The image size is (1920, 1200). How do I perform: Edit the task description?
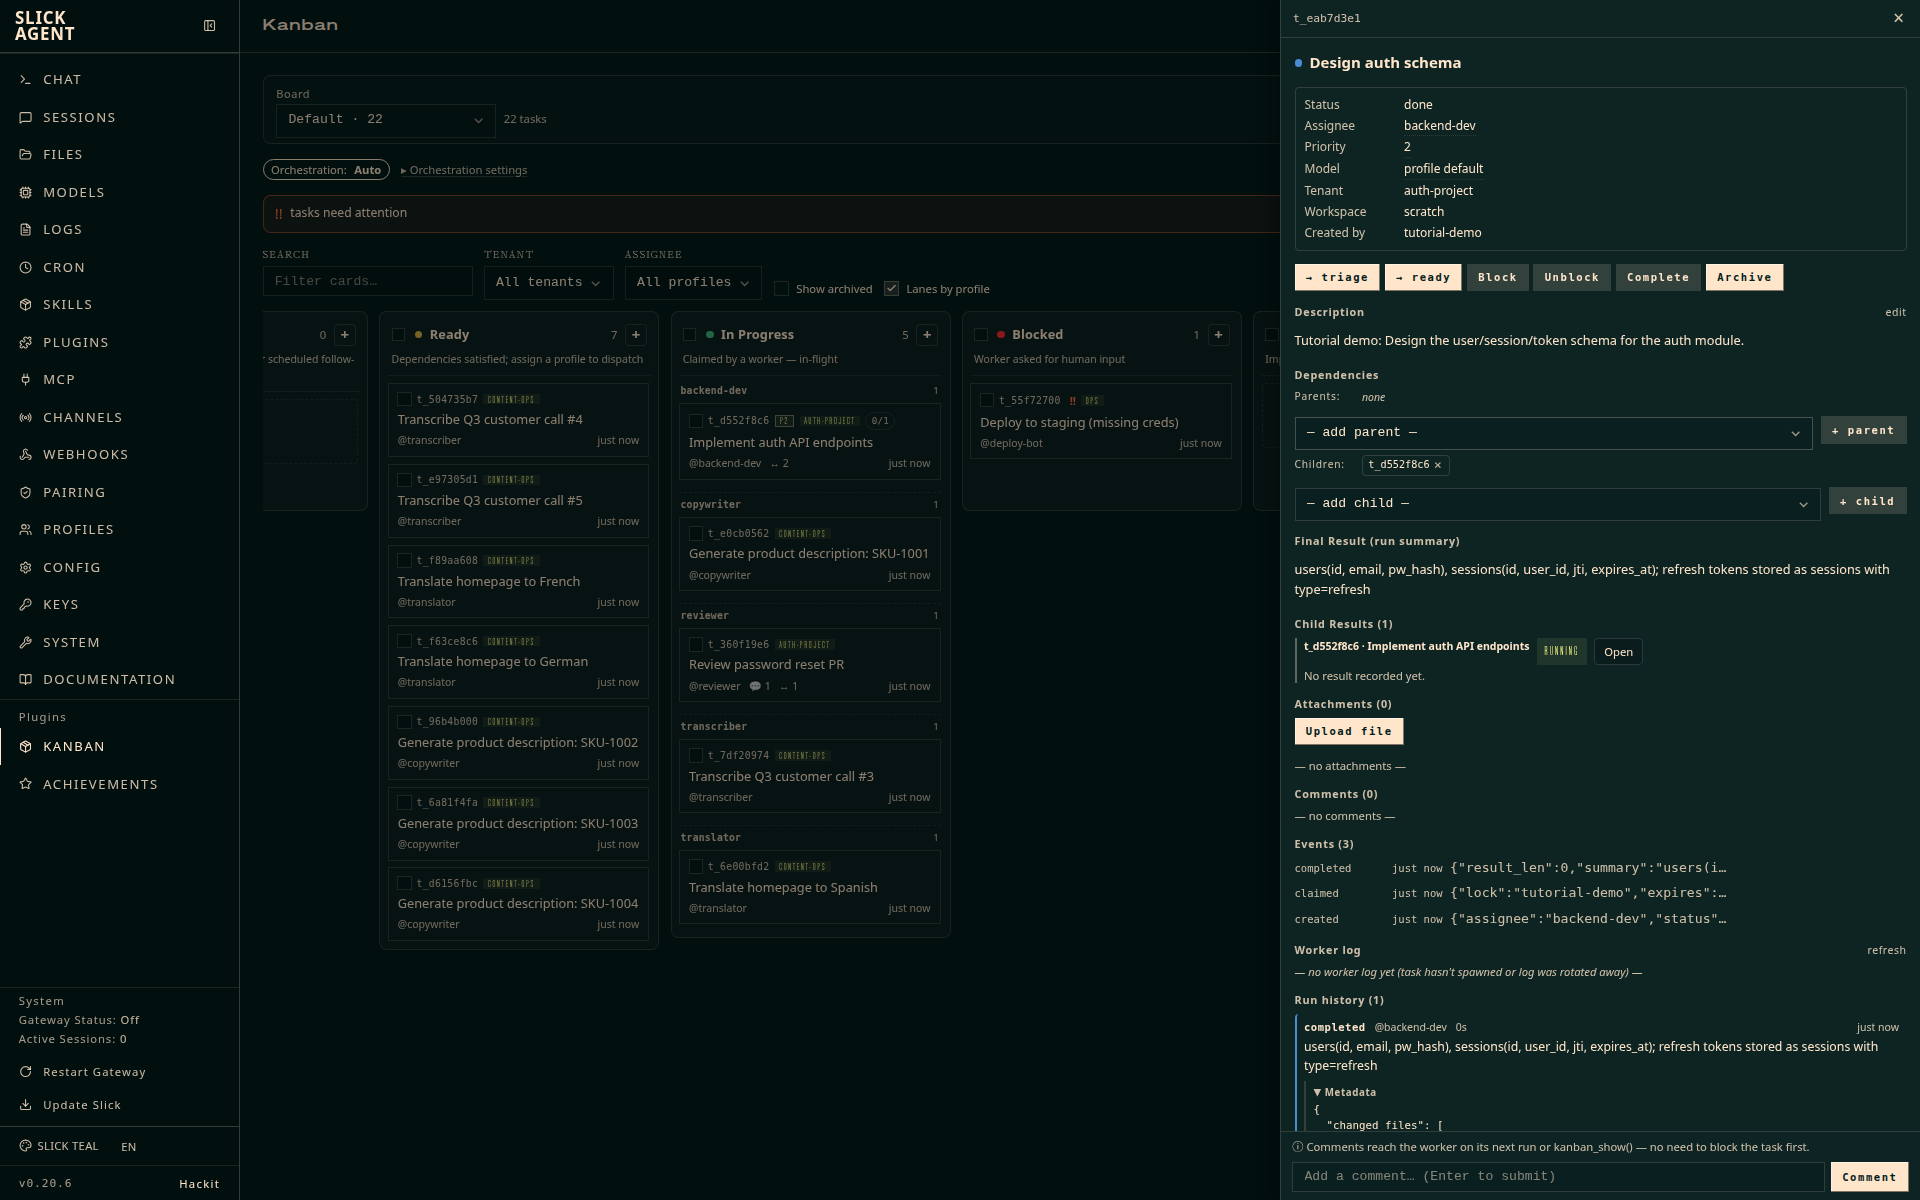click(1895, 312)
